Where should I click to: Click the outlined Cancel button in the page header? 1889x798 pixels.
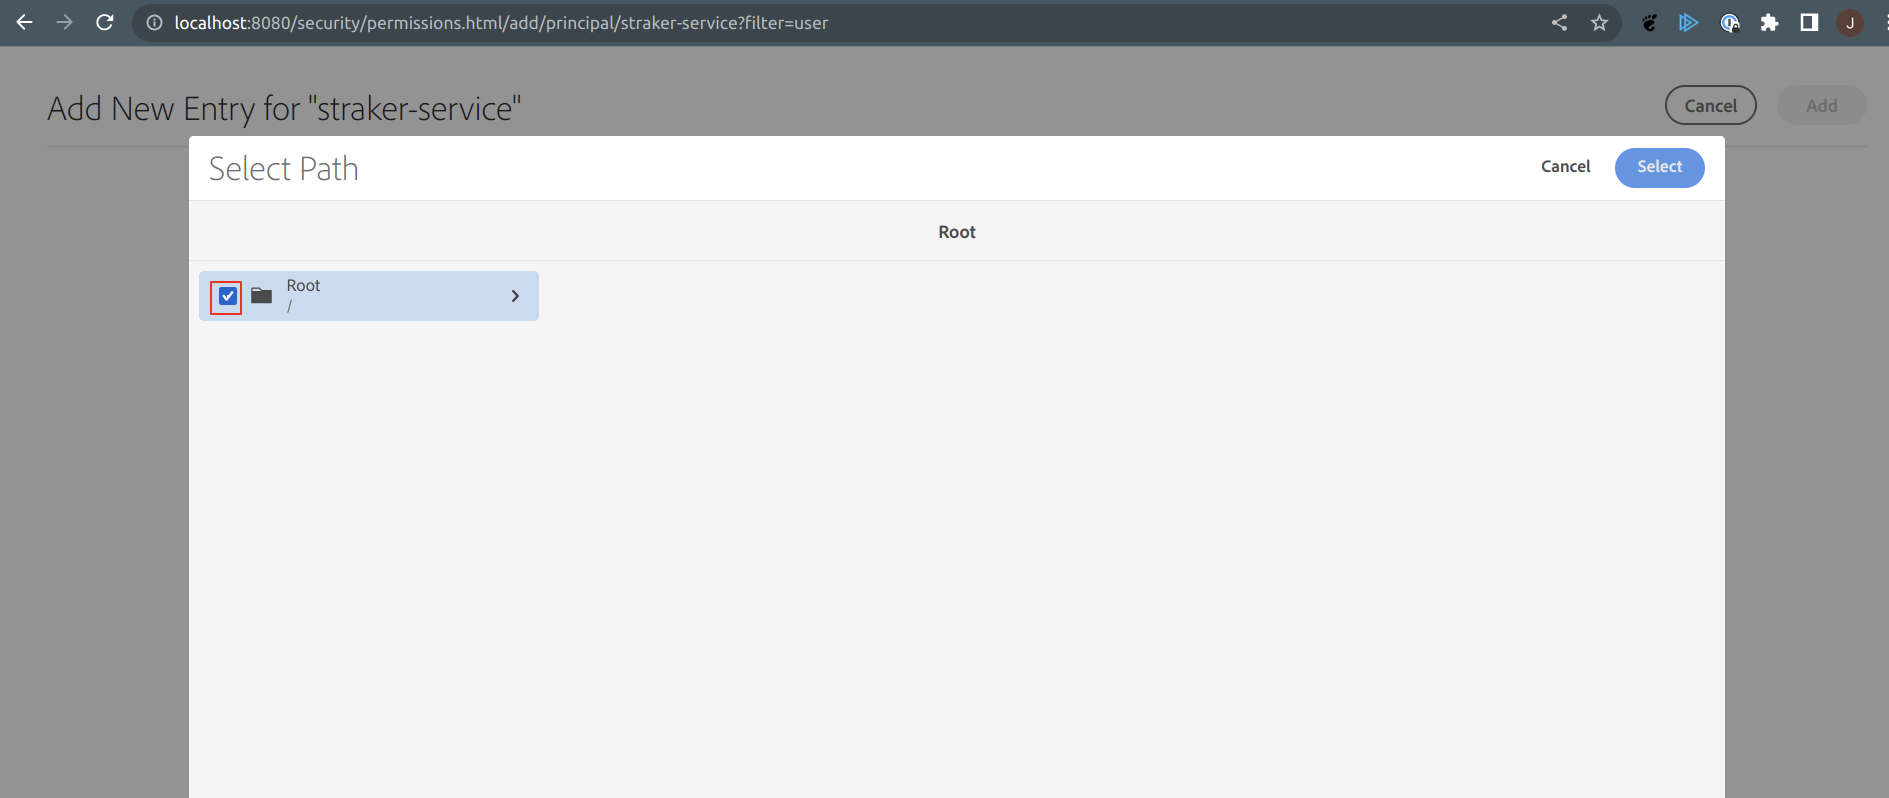click(x=1710, y=105)
